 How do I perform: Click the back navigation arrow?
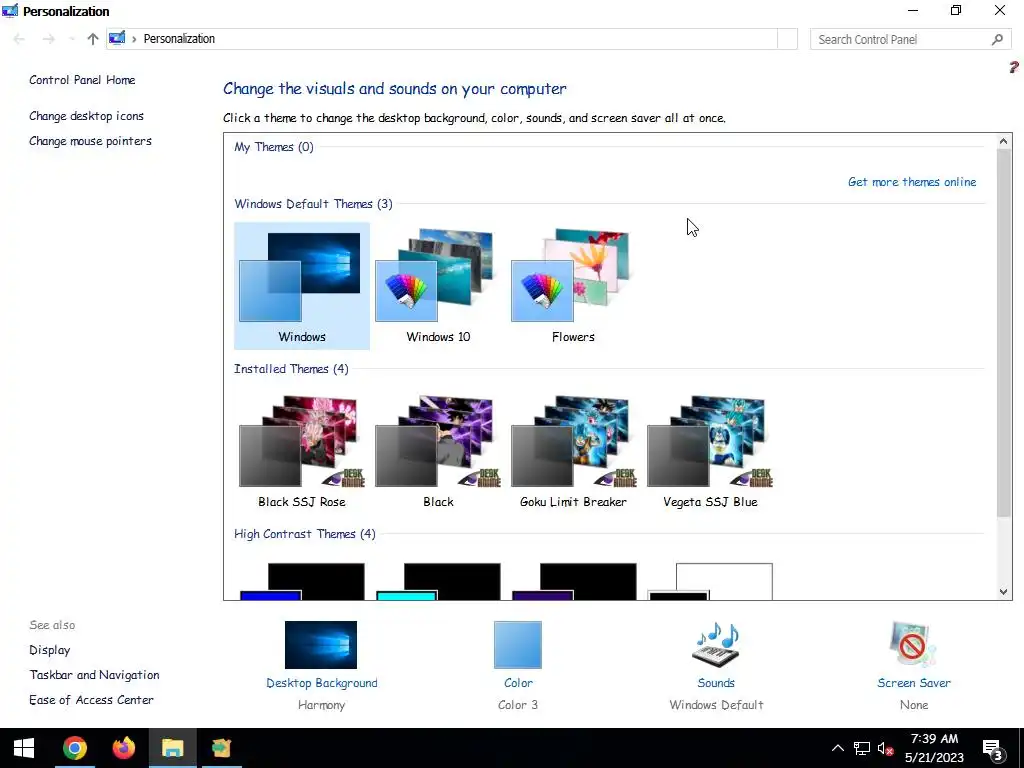click(x=19, y=39)
